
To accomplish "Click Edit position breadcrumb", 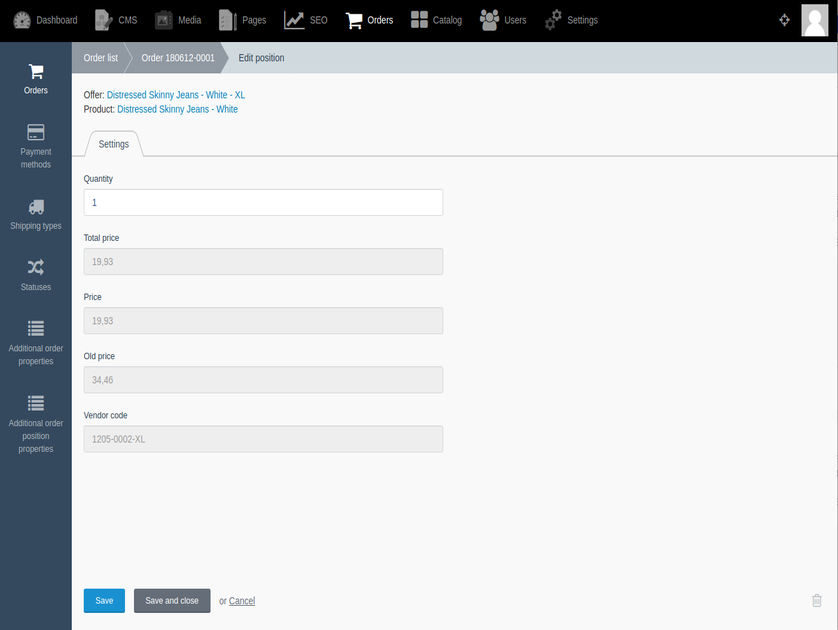I will pos(261,58).
